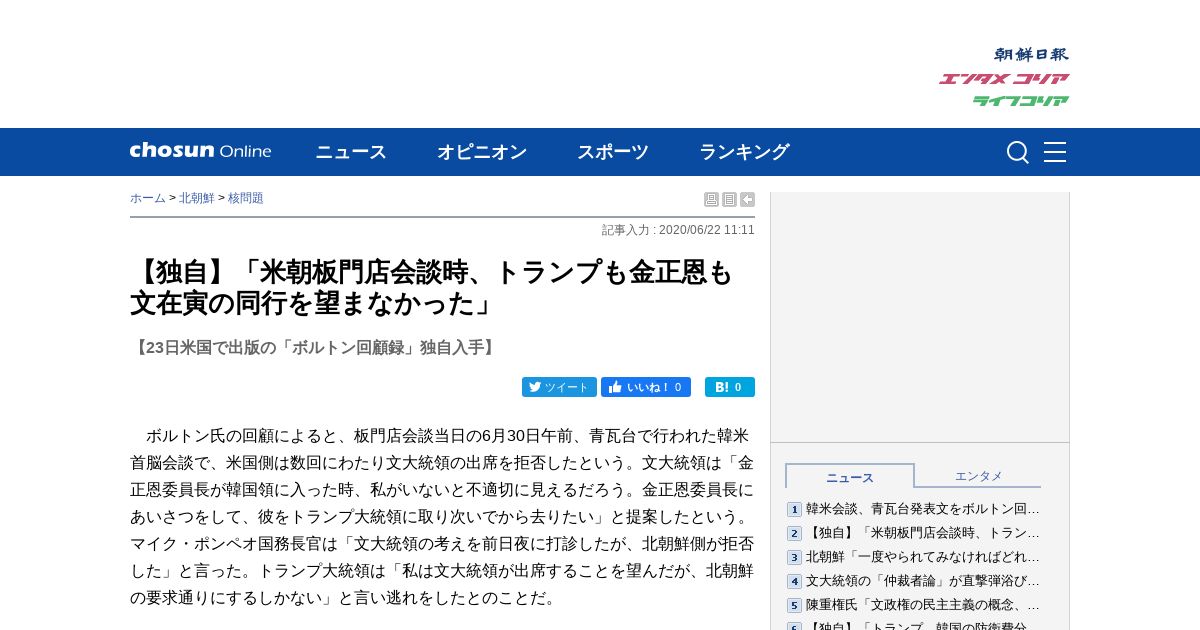
Task: Switch to the エンタメ ranking tab
Action: [978, 476]
